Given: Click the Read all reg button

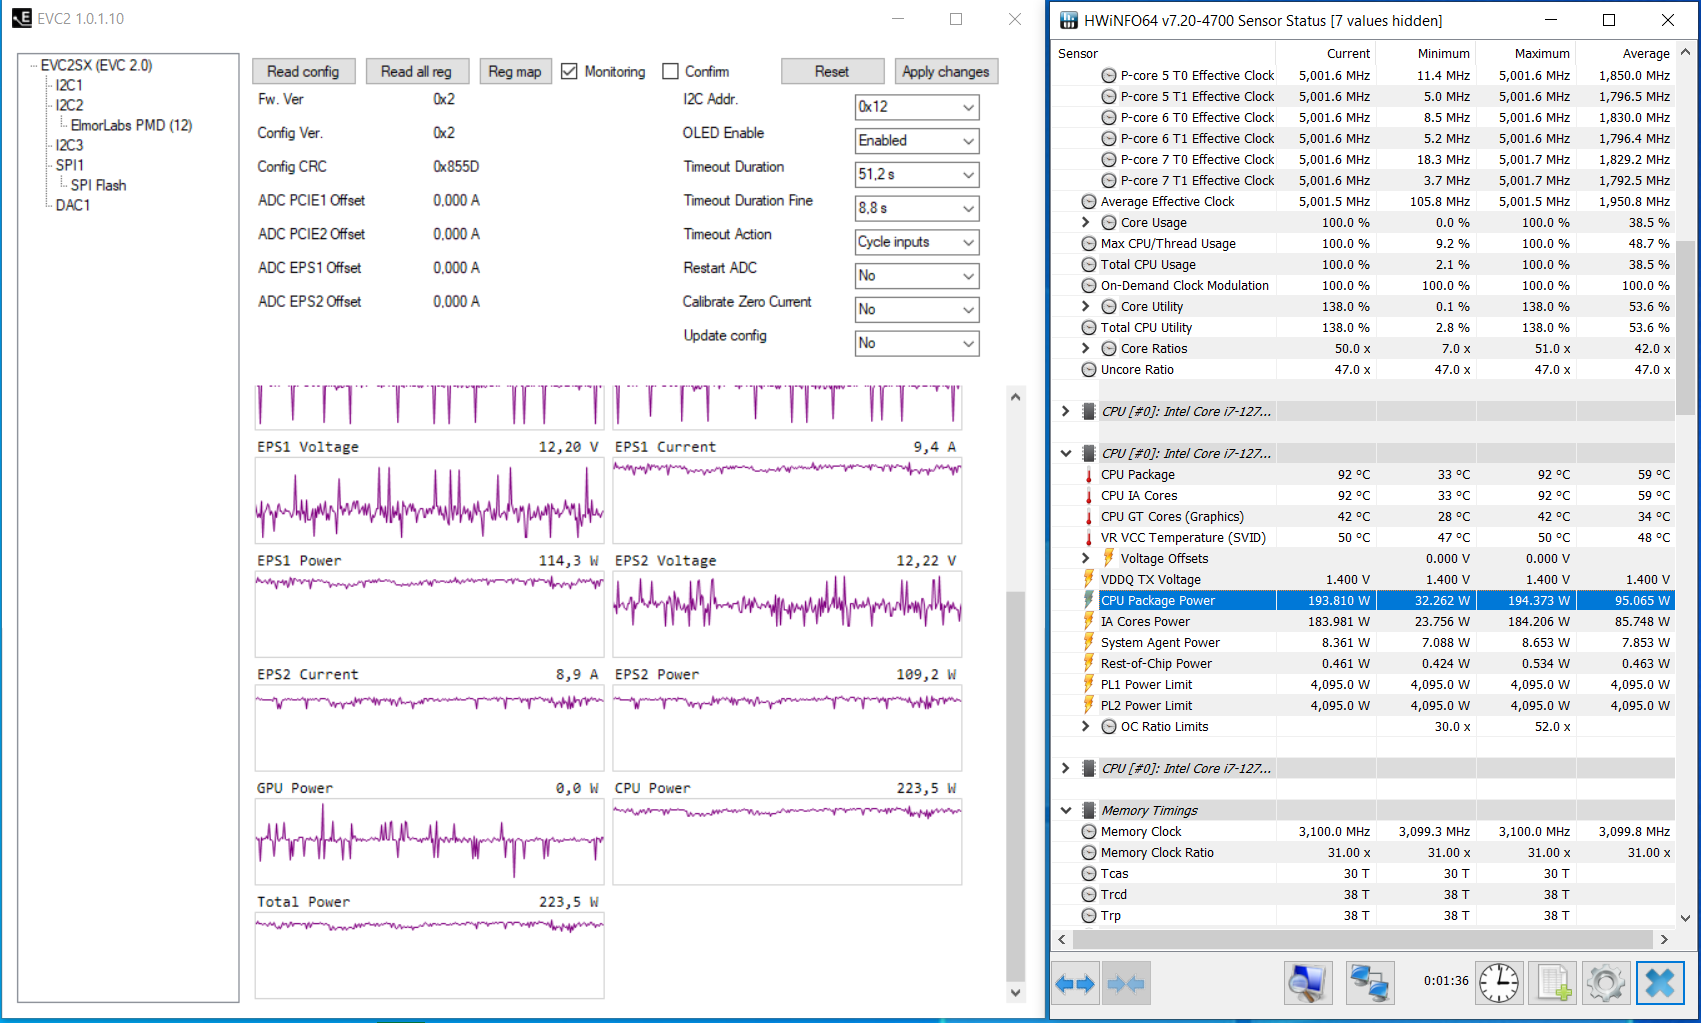Looking at the screenshot, I should coord(416,72).
